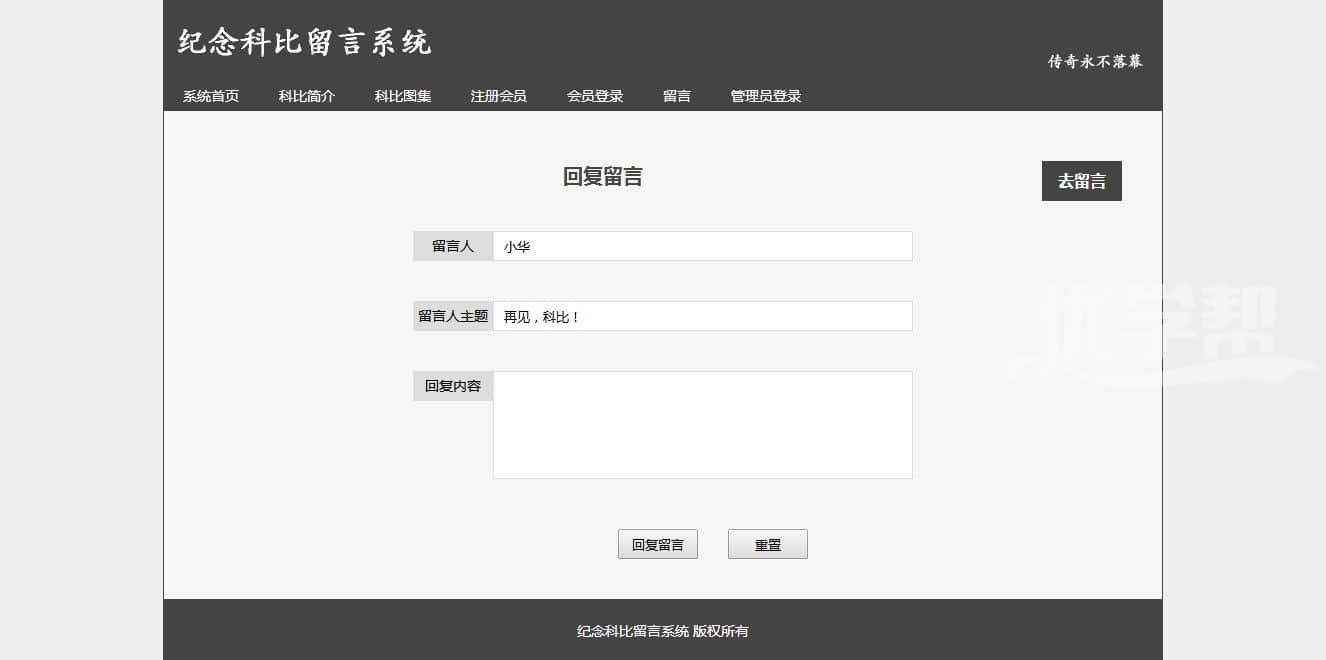Submit the form with the 回复留言 button
Image resolution: width=1326 pixels, height=660 pixels.
click(x=657, y=545)
